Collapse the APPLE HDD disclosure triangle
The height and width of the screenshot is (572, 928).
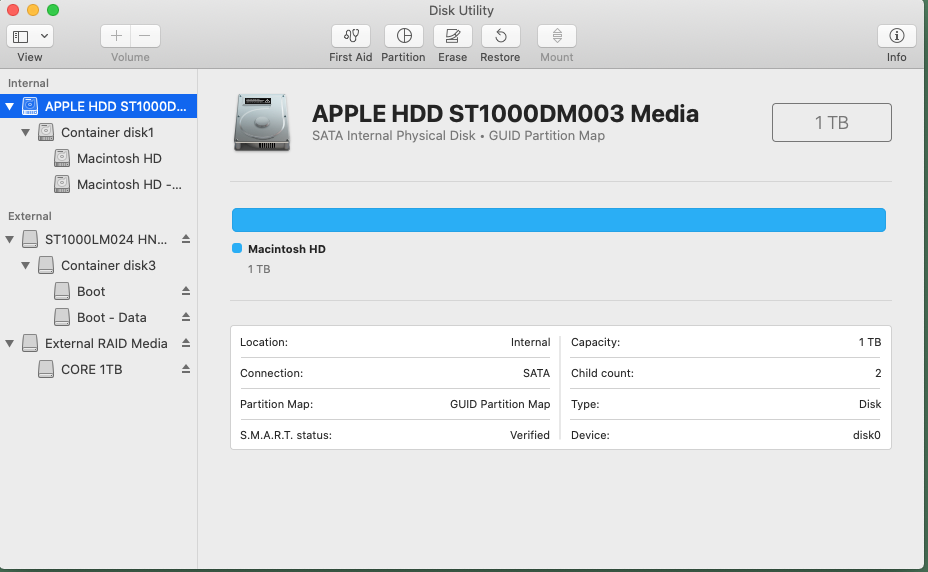(x=9, y=107)
